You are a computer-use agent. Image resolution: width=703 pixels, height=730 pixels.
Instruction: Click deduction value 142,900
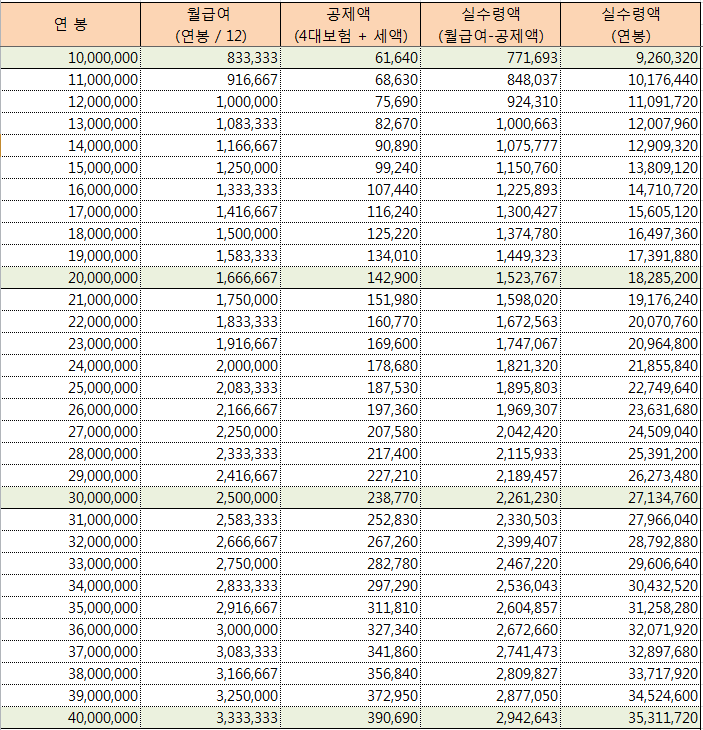pyautogui.click(x=351, y=277)
